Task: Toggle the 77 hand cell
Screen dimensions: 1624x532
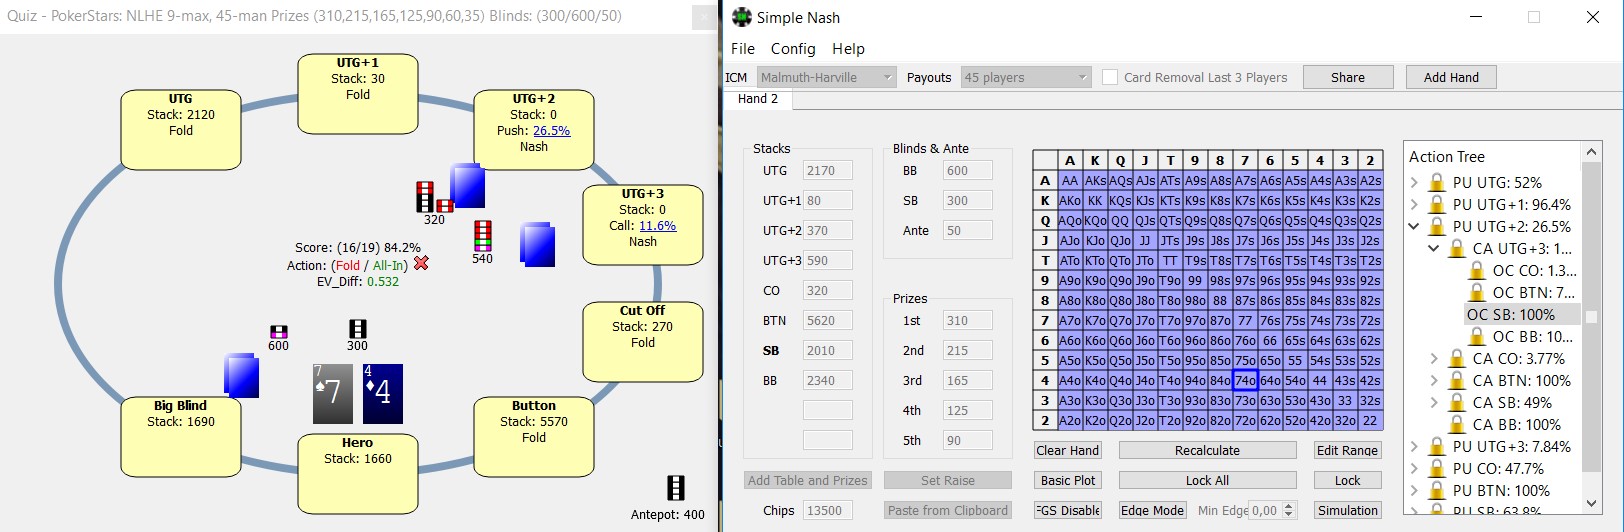Action: click(1245, 321)
